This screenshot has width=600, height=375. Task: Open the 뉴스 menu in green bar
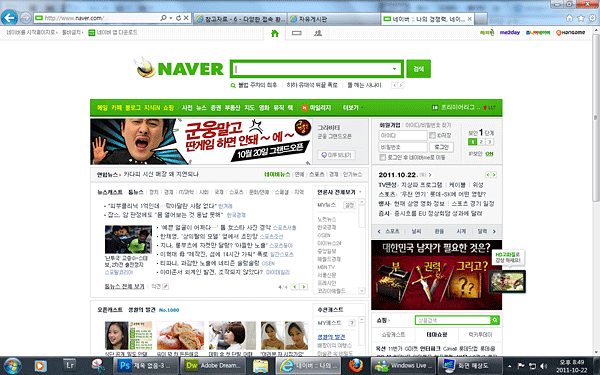point(201,108)
